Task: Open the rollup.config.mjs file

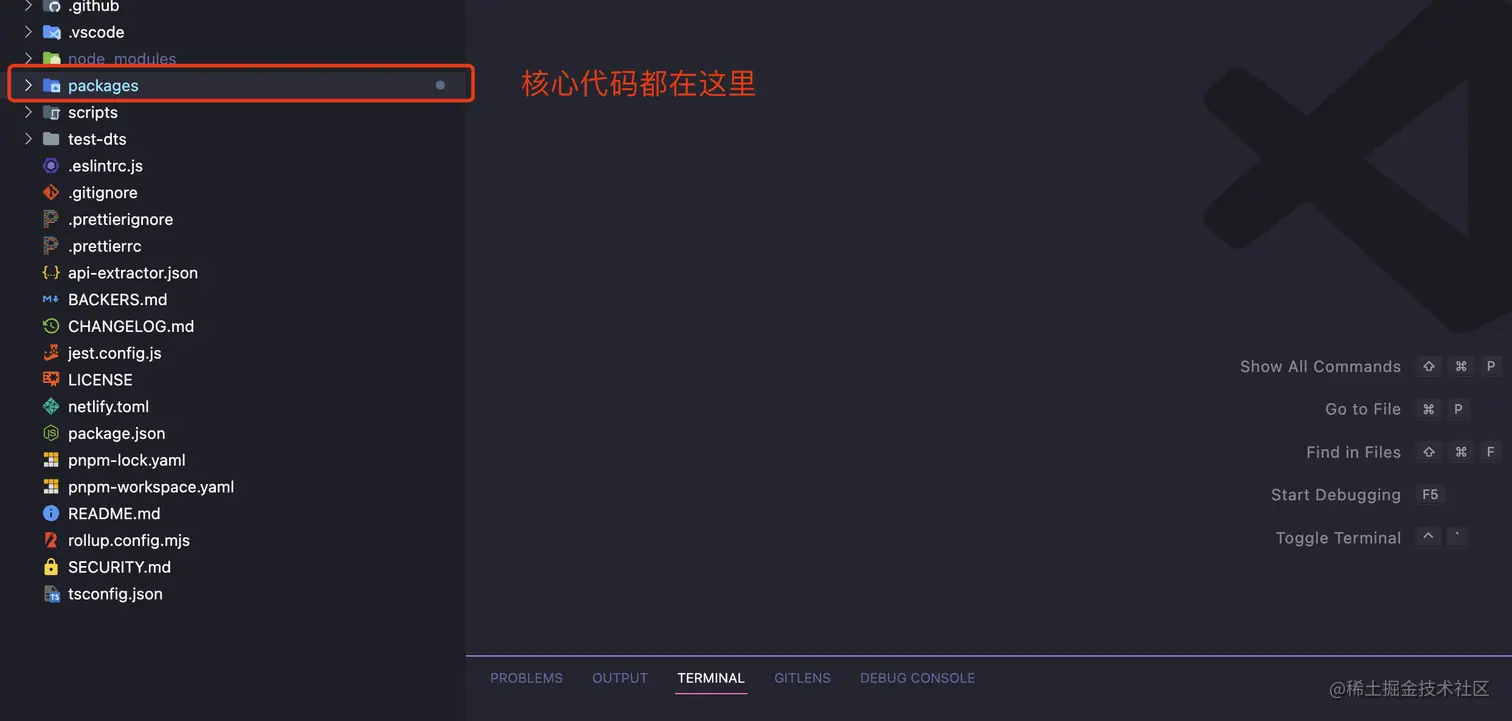Action: coord(129,540)
